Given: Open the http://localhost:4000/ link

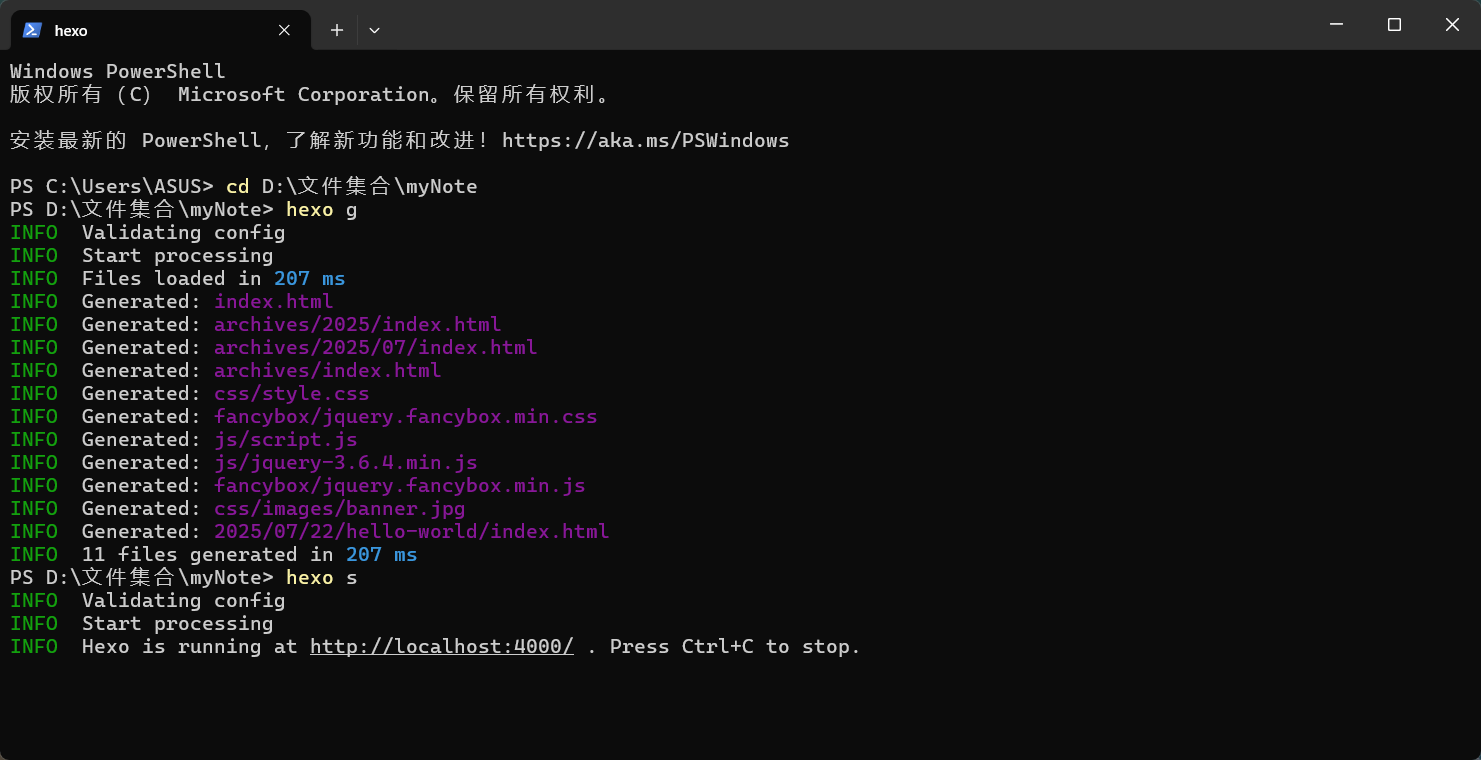Looking at the screenshot, I should 441,647.
